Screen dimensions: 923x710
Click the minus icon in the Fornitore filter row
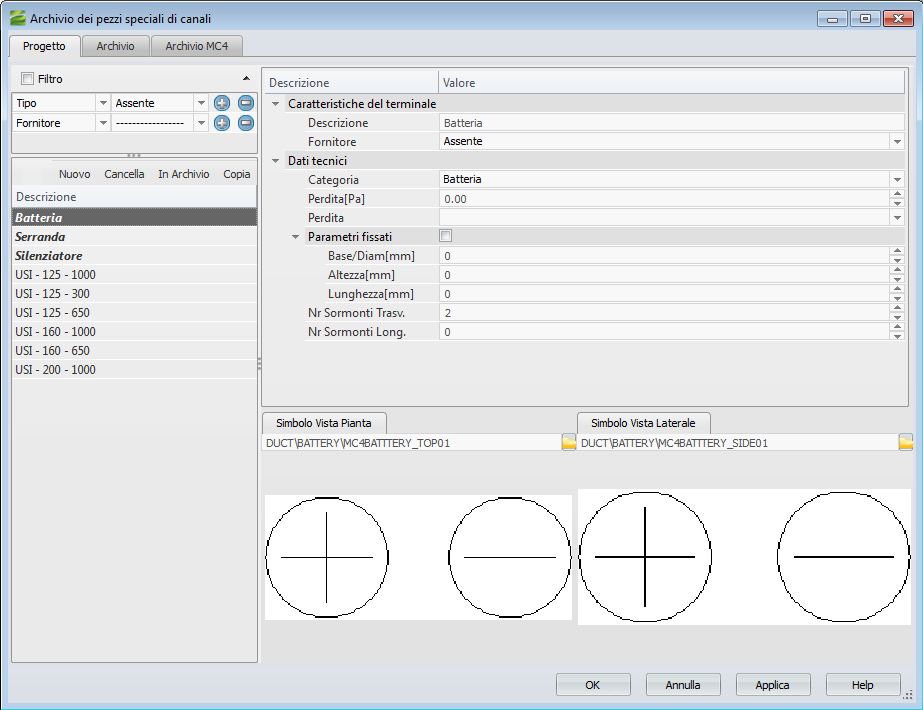pos(245,123)
